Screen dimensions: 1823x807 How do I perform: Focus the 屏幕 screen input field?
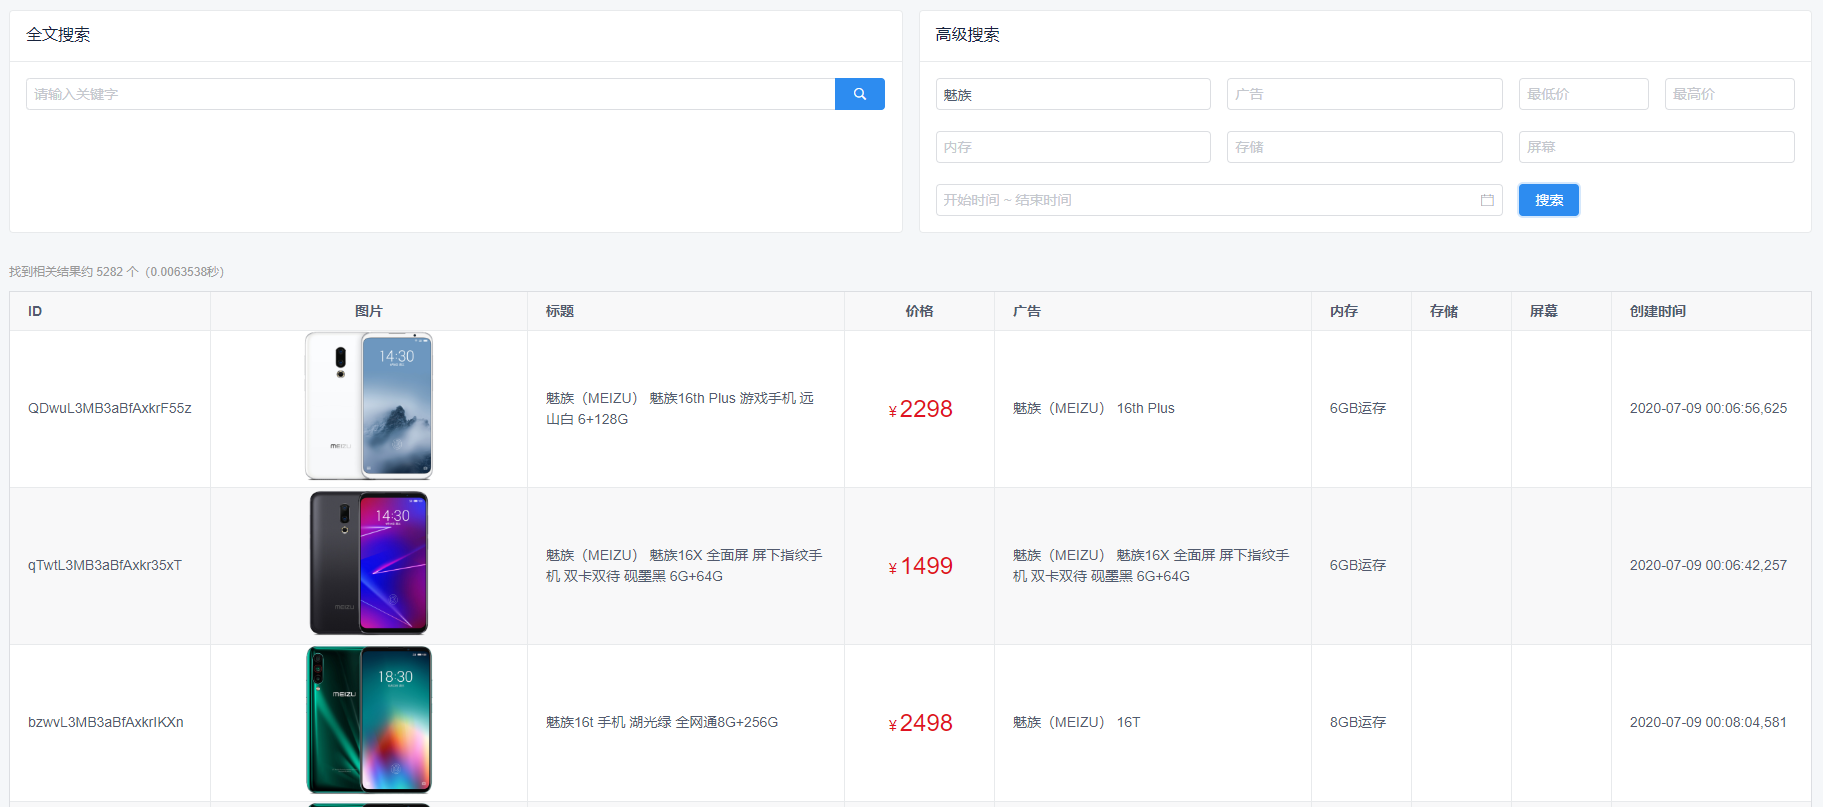pos(1656,147)
